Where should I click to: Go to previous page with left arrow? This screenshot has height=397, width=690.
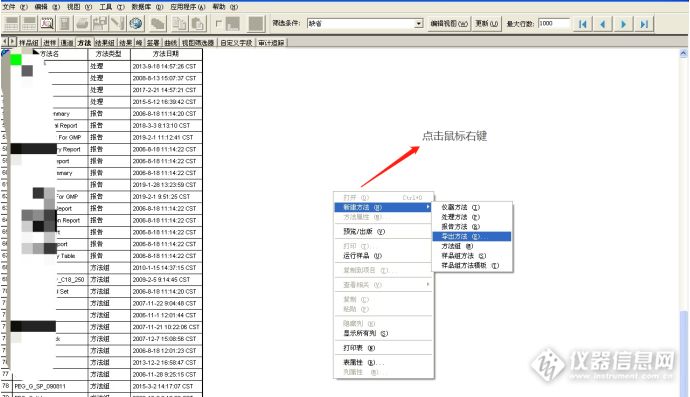coord(603,24)
